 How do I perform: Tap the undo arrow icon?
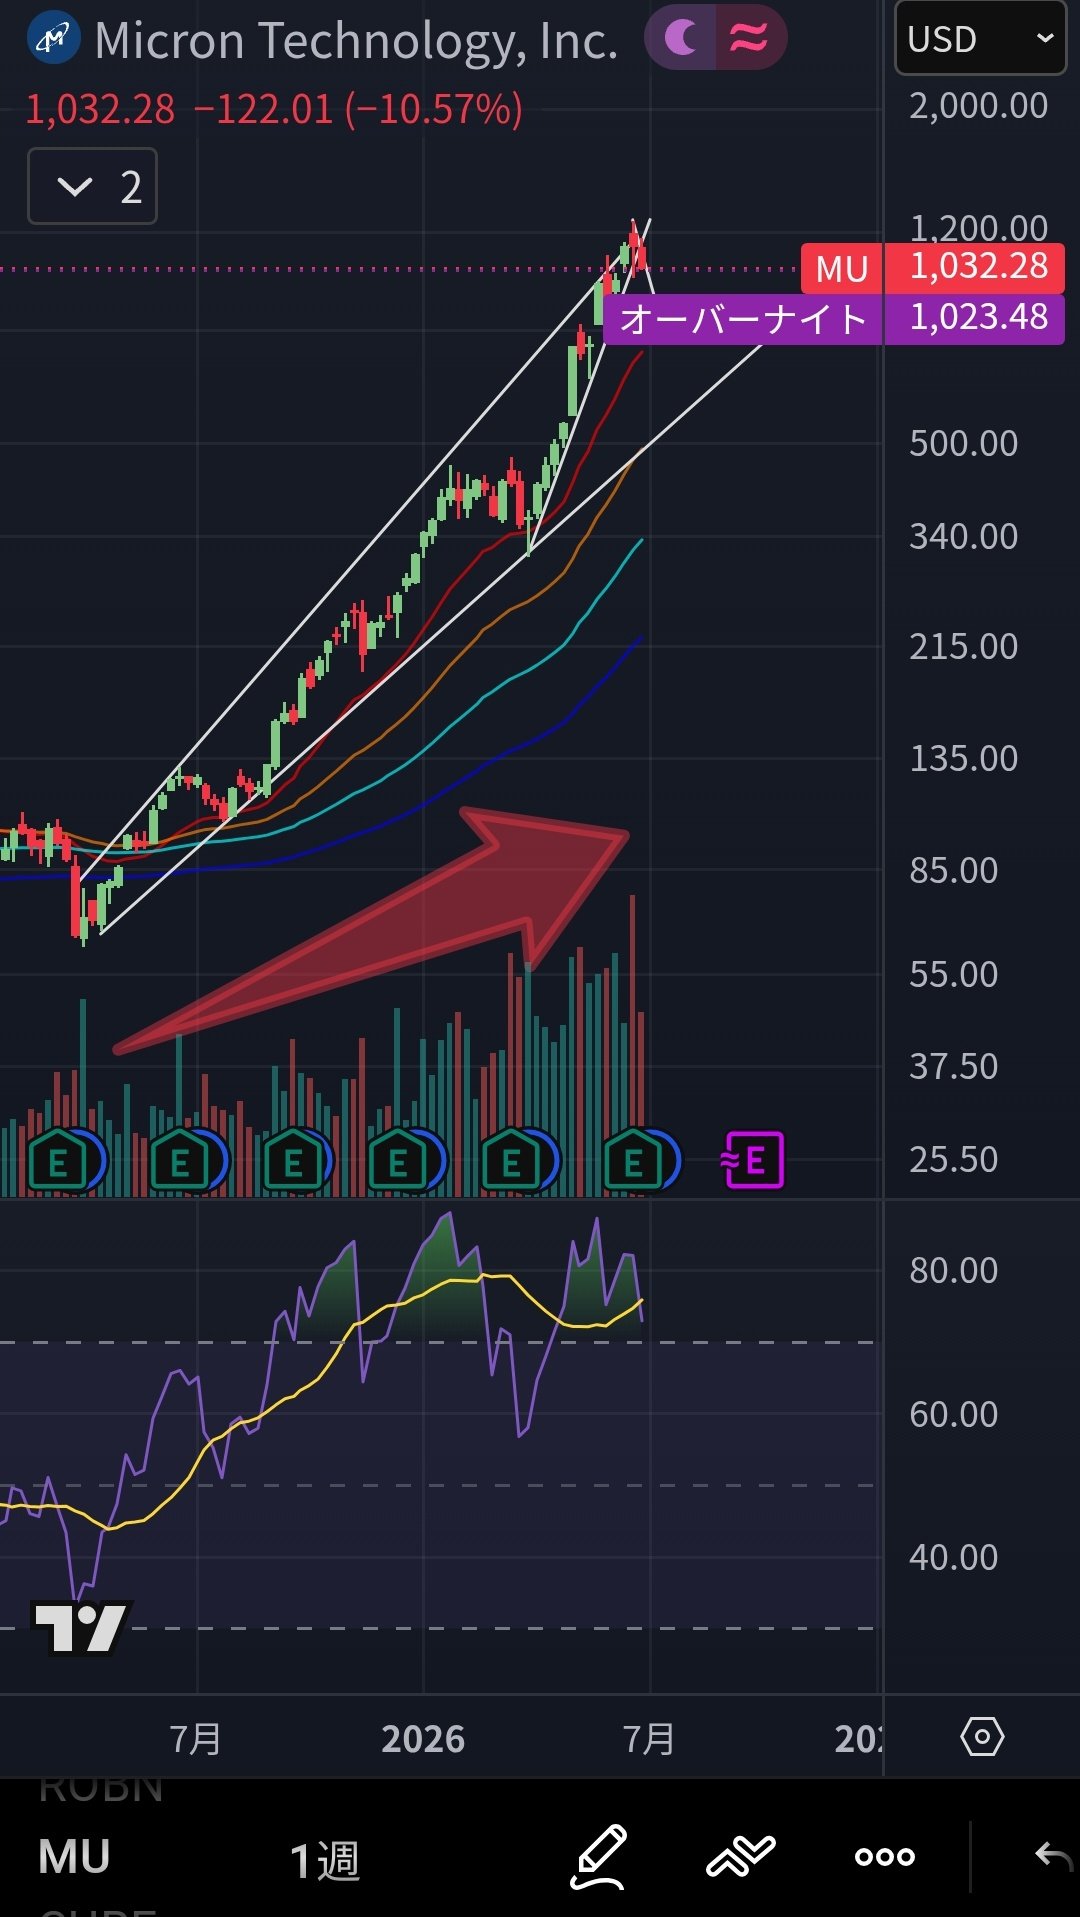tap(1054, 1856)
